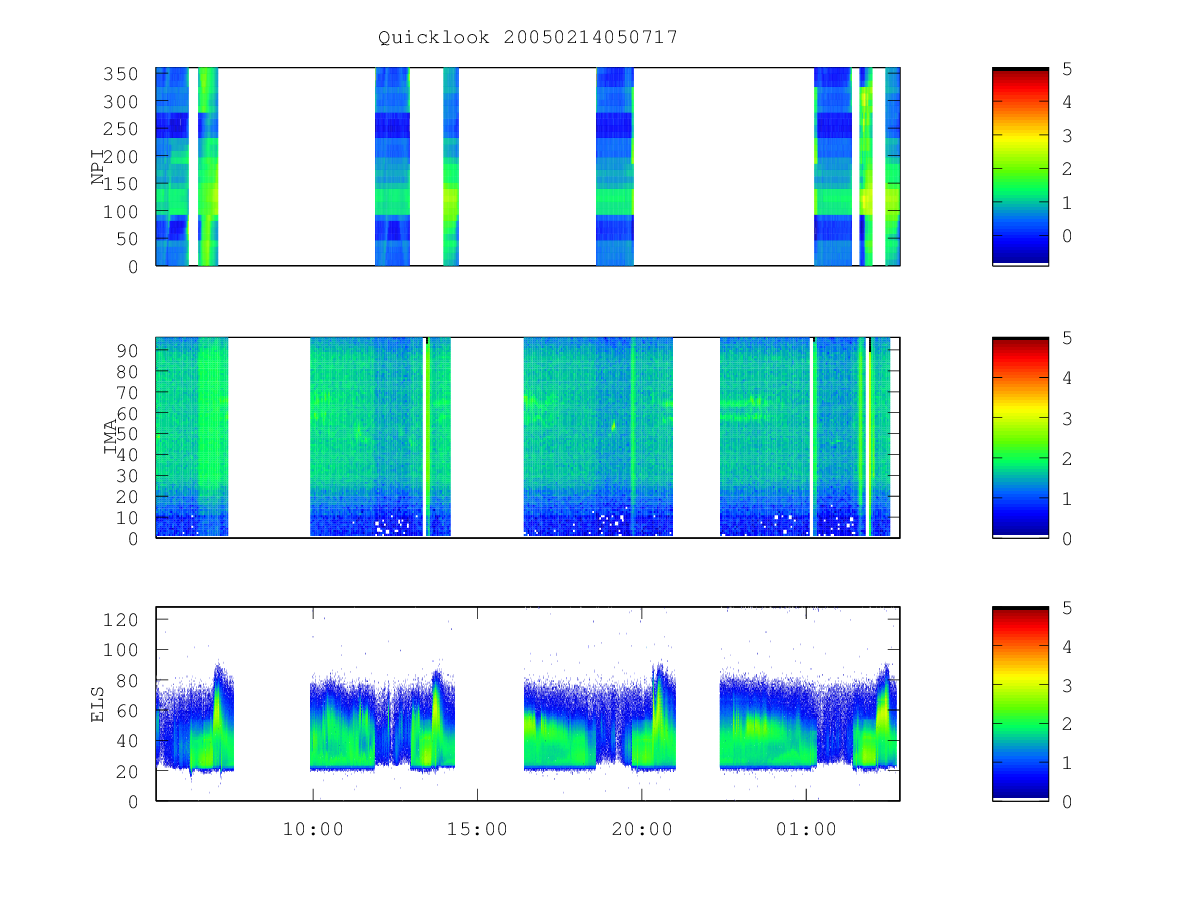
Task: Click the 3 label on NPI color bar
Action: point(1068,135)
